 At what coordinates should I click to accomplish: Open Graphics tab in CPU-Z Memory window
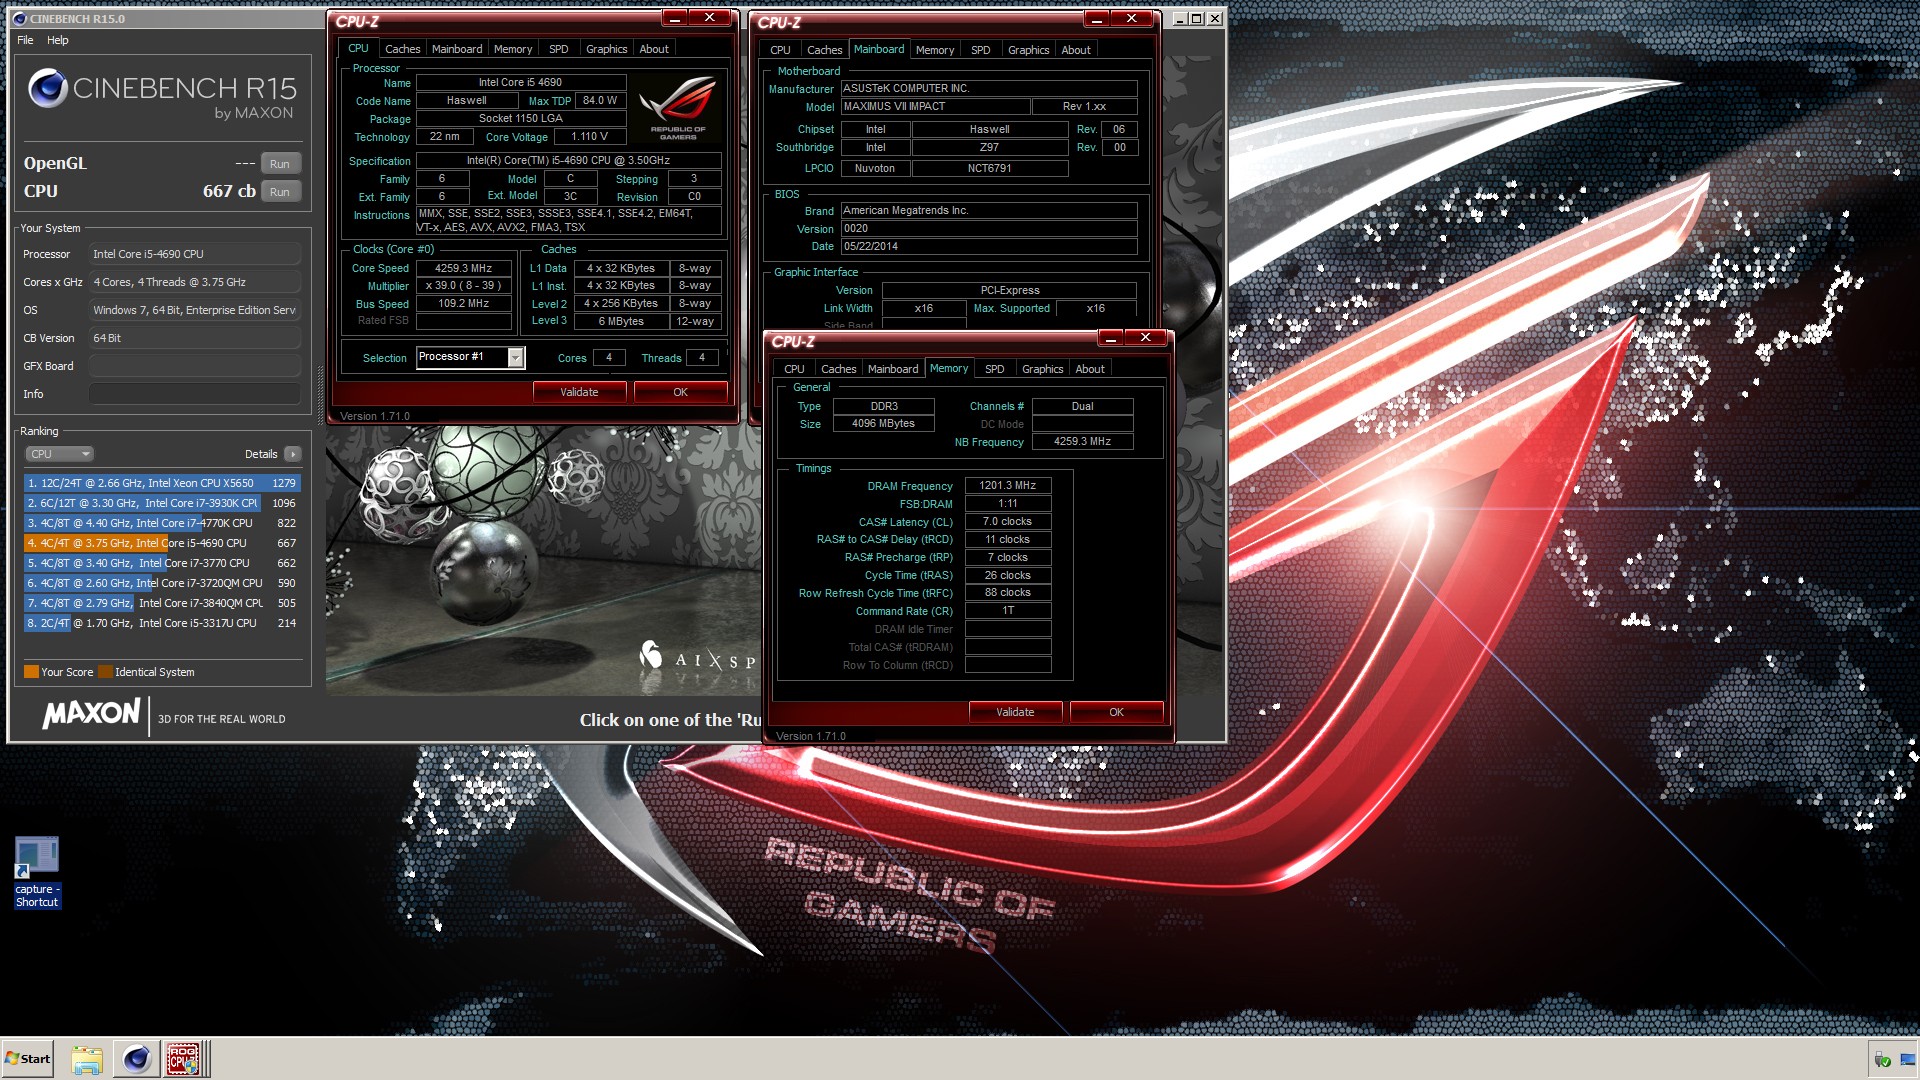tap(1042, 369)
